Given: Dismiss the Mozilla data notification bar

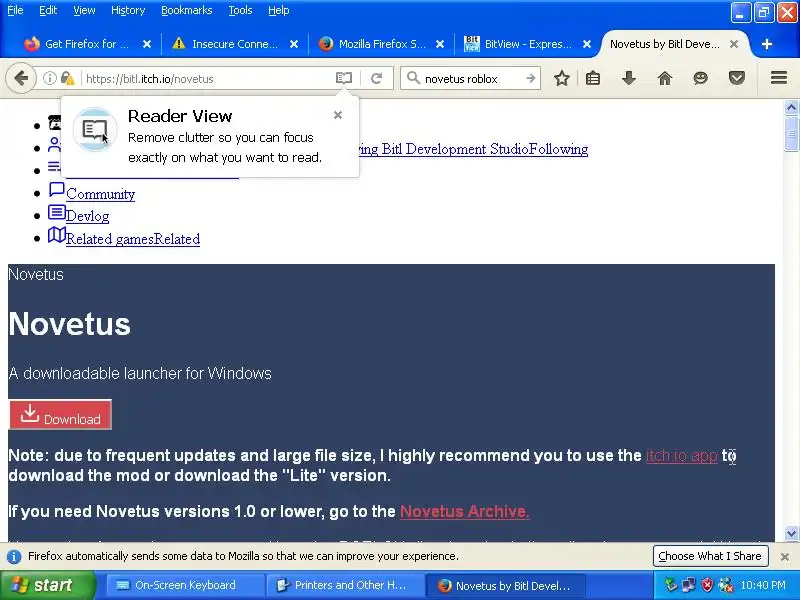Looking at the screenshot, I should click(x=785, y=557).
